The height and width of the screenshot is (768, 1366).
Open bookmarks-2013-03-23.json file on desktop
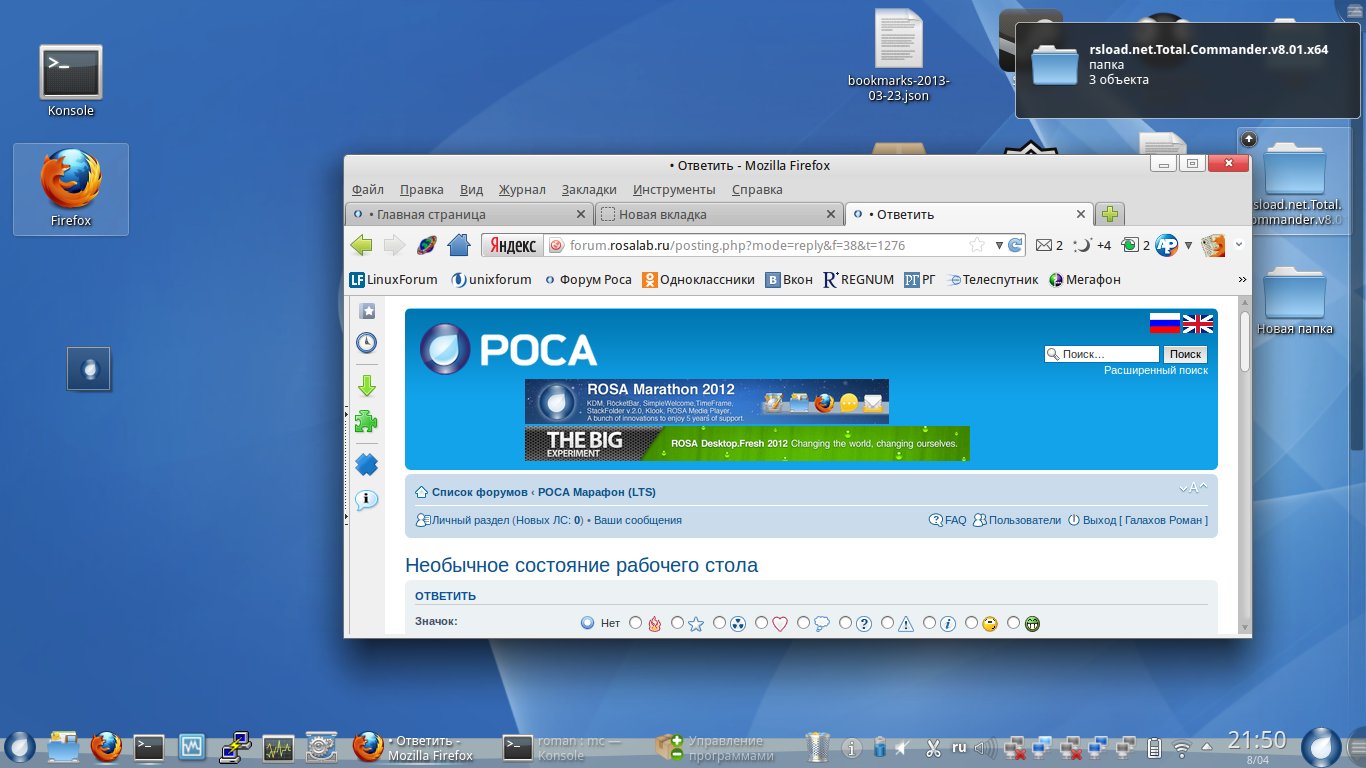(899, 56)
